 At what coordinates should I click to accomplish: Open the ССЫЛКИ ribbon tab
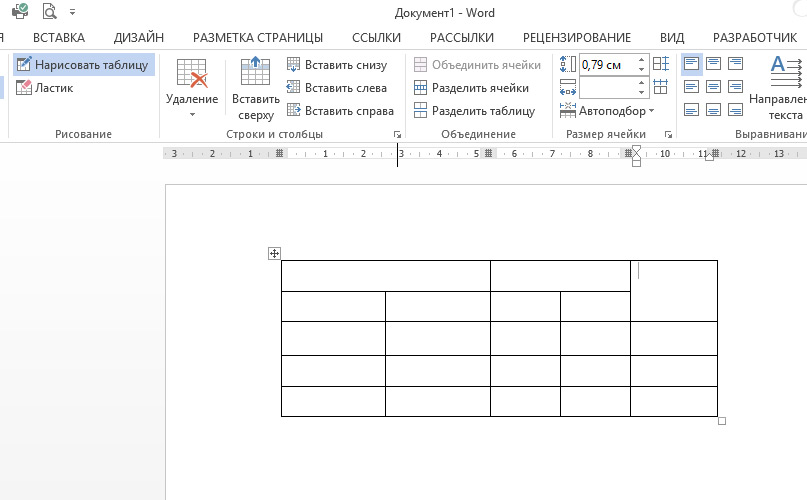pyautogui.click(x=376, y=38)
